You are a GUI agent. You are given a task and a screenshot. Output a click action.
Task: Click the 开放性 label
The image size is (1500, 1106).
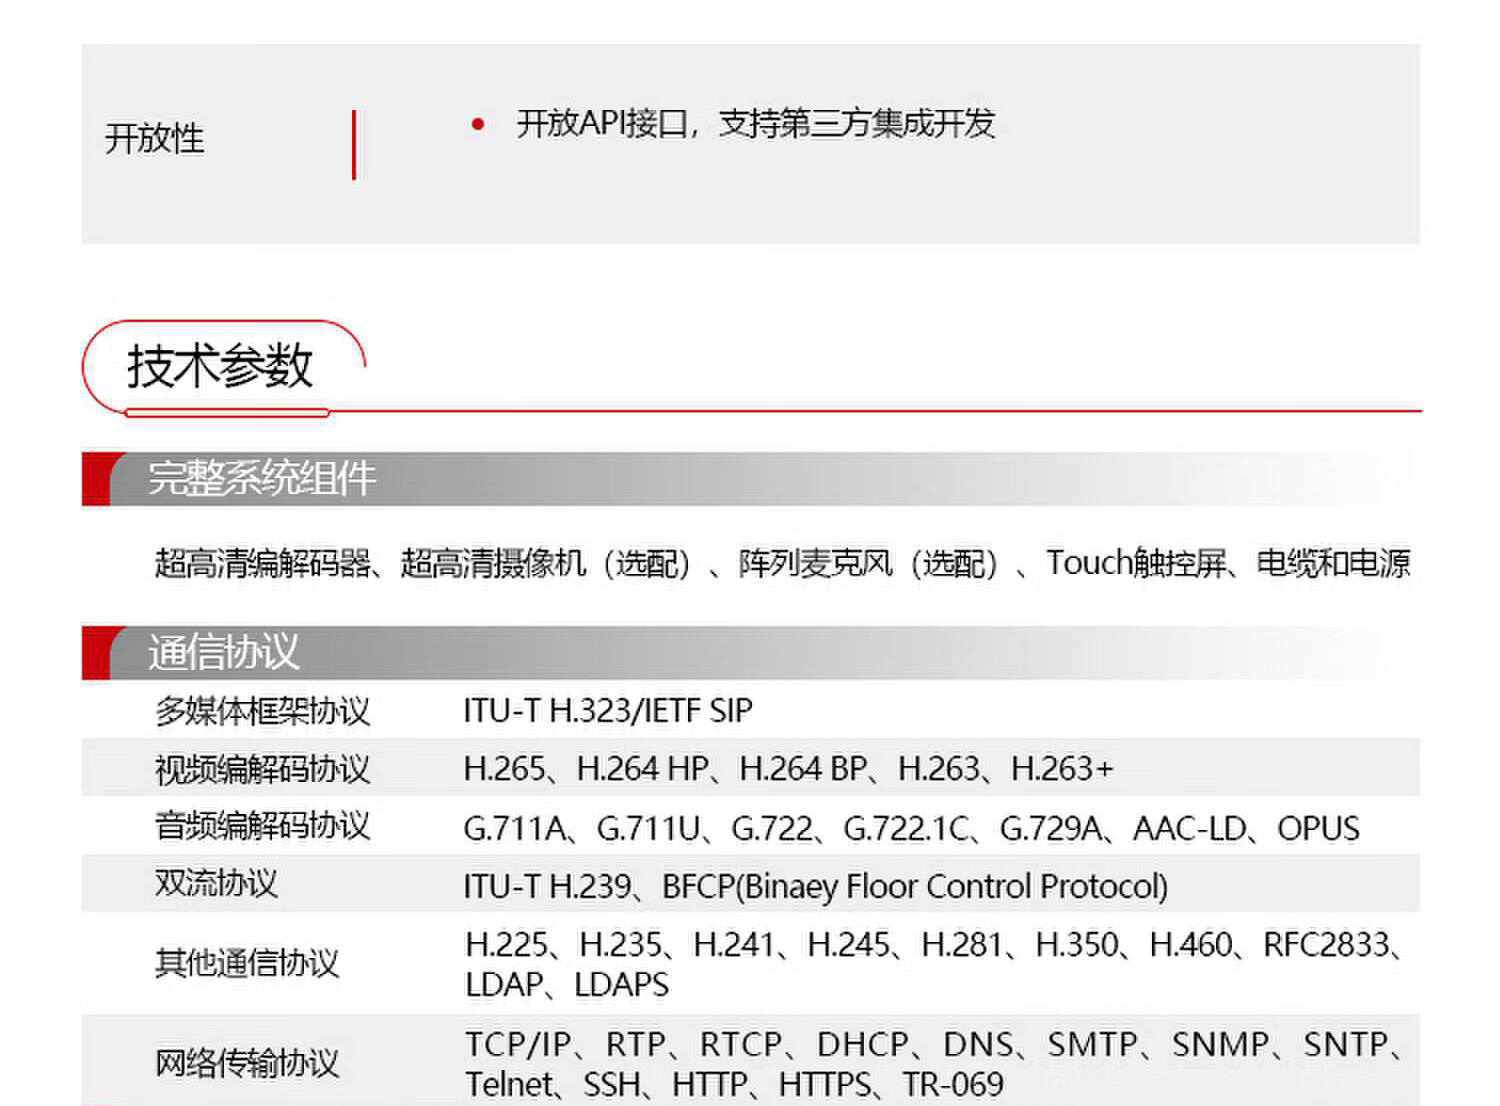[154, 138]
